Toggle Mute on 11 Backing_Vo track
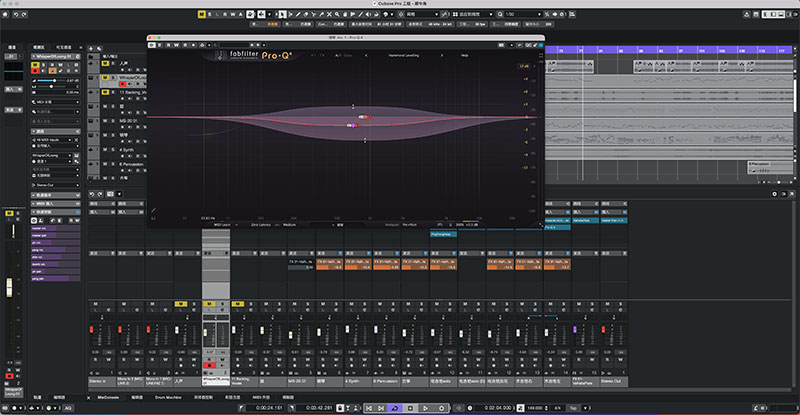 click(x=105, y=92)
